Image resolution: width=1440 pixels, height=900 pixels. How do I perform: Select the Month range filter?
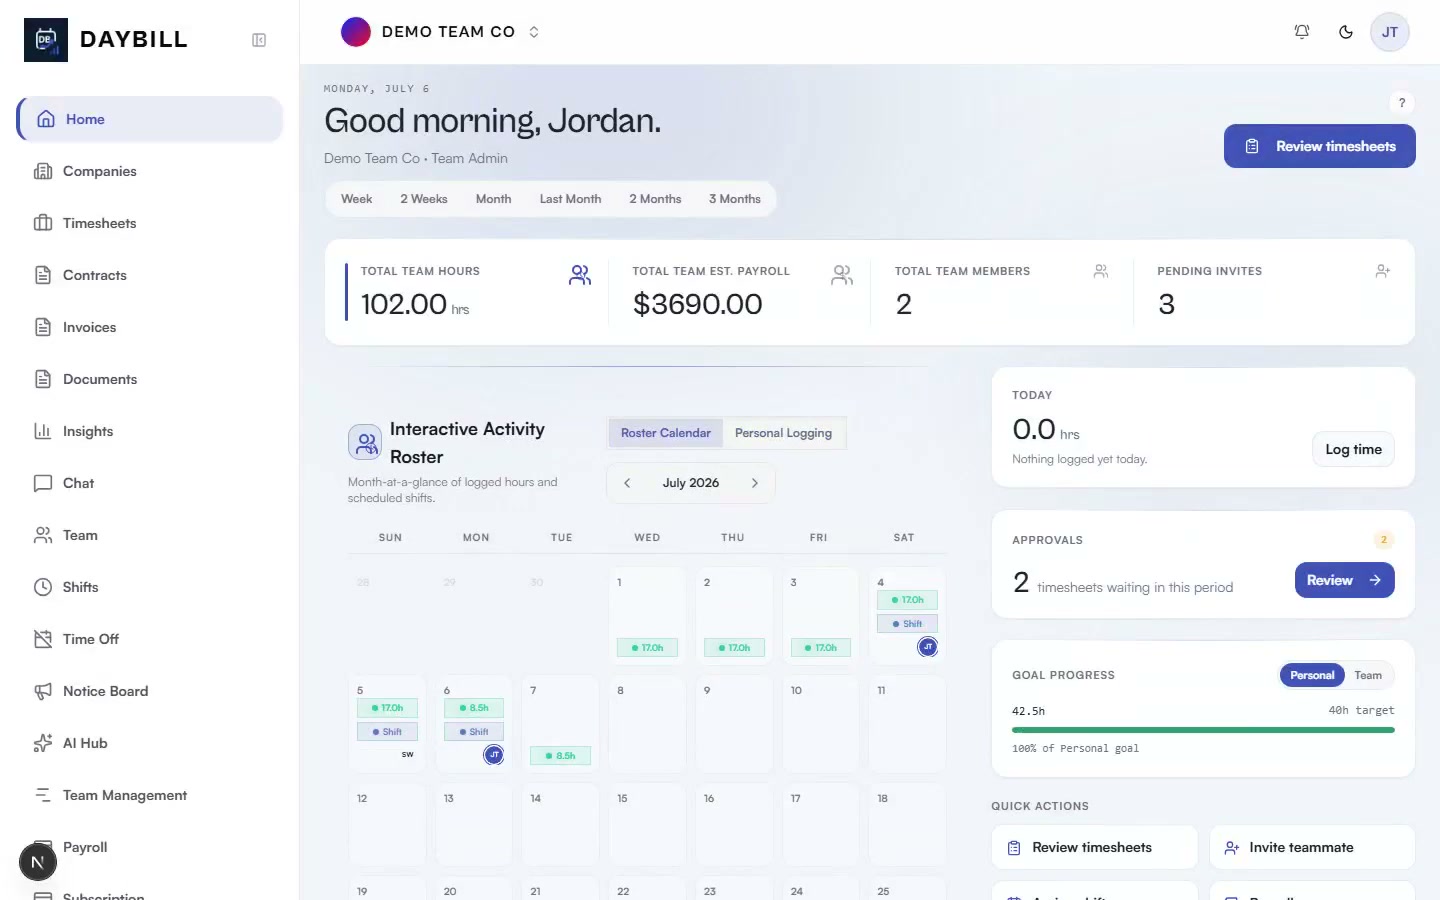493,199
